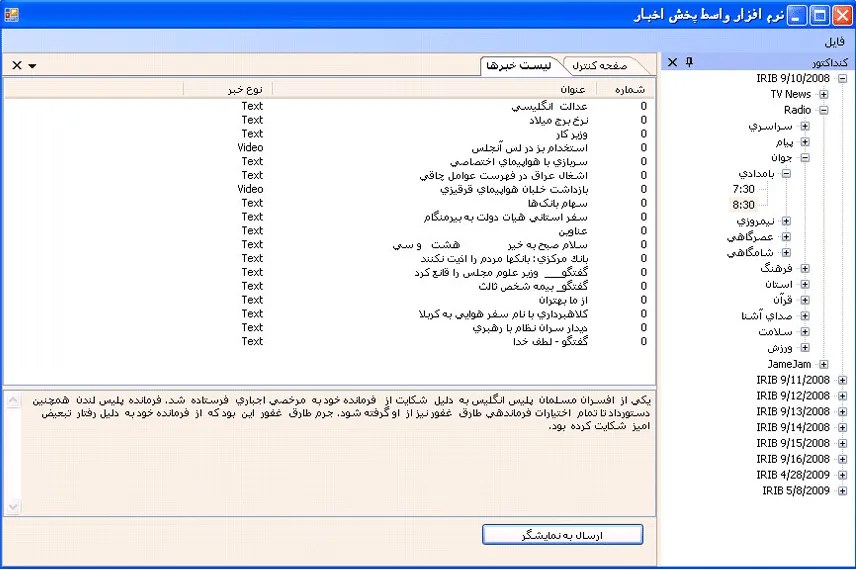
Task: Expand the IRIB 9/16/2008 node
Action: pyautogui.click(x=842, y=459)
